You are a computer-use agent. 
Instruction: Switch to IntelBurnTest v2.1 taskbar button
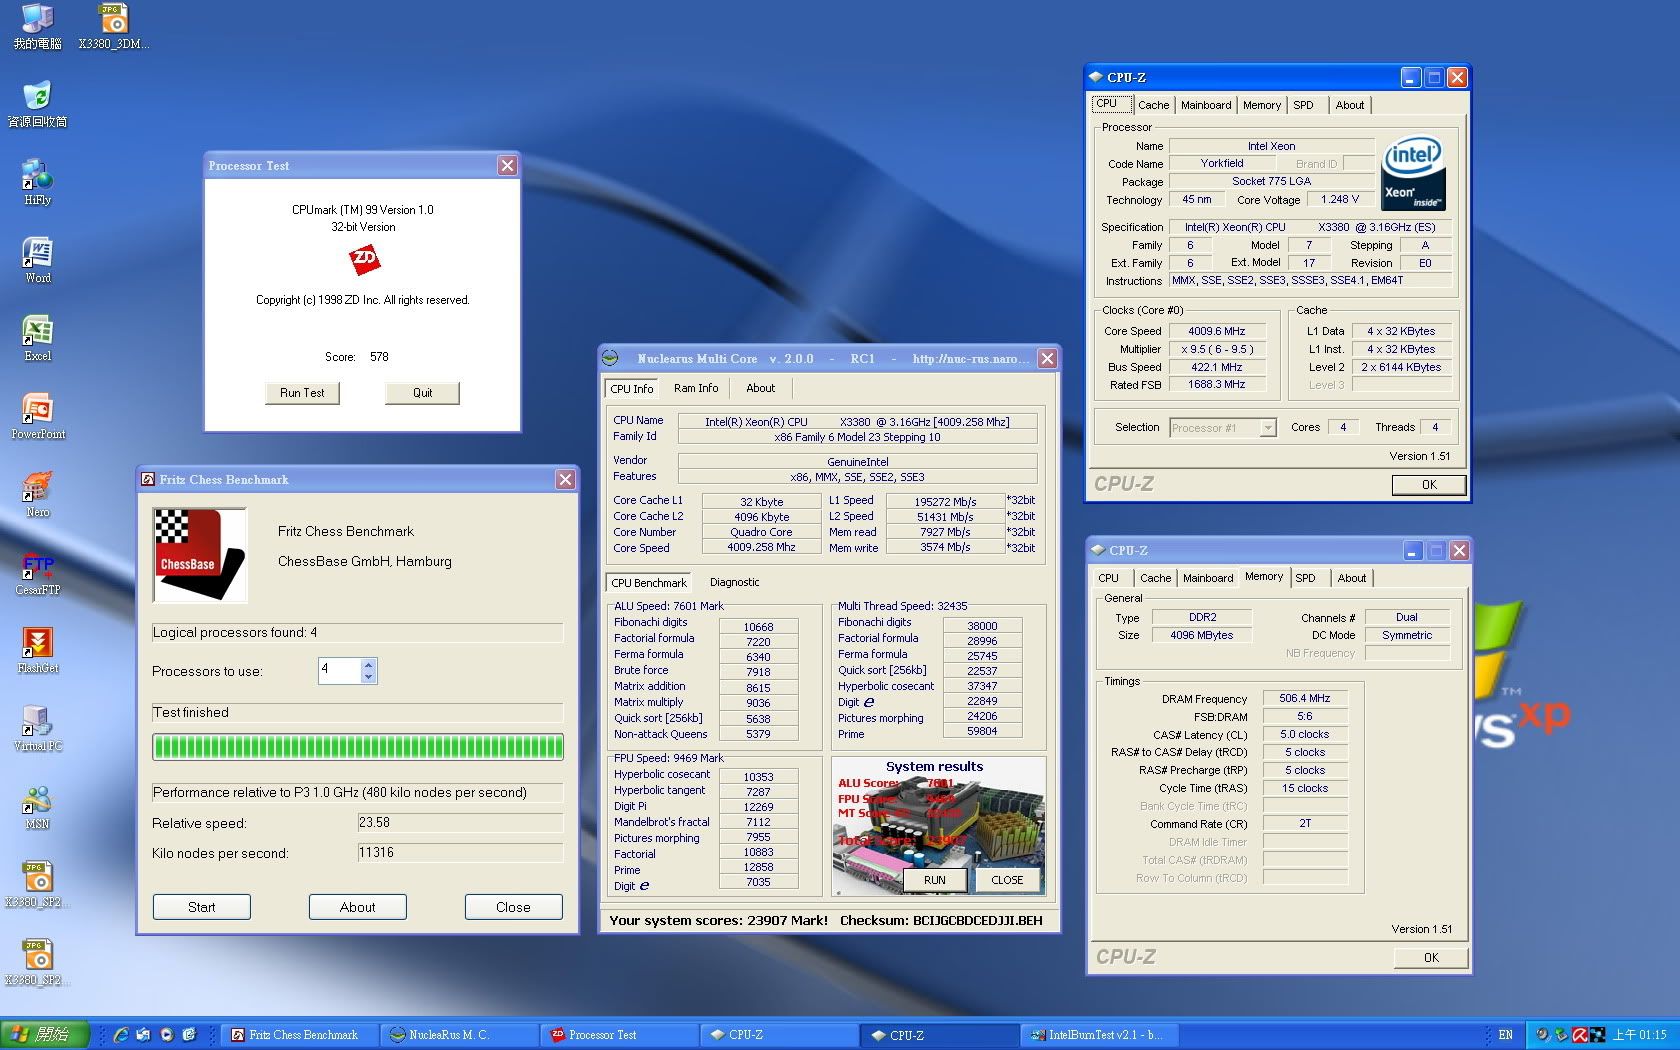pyautogui.click(x=1099, y=1035)
